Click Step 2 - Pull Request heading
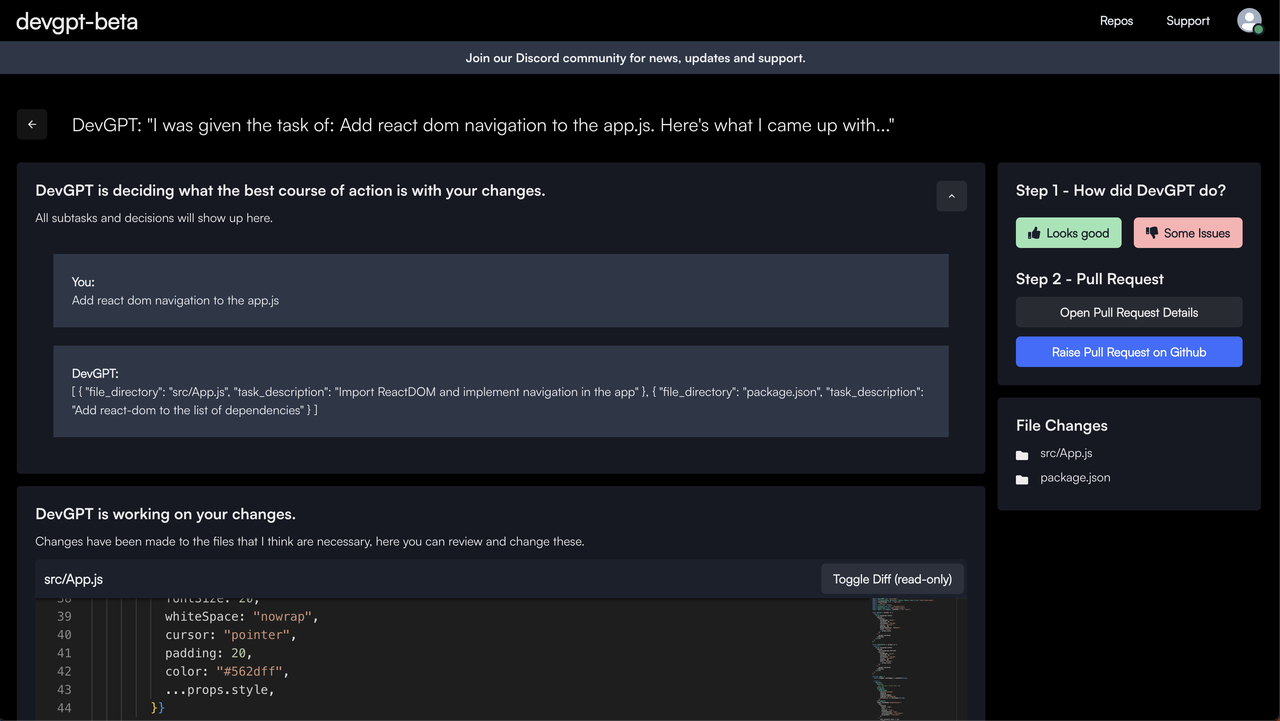Viewport: 1280px width, 721px height. tap(1090, 279)
